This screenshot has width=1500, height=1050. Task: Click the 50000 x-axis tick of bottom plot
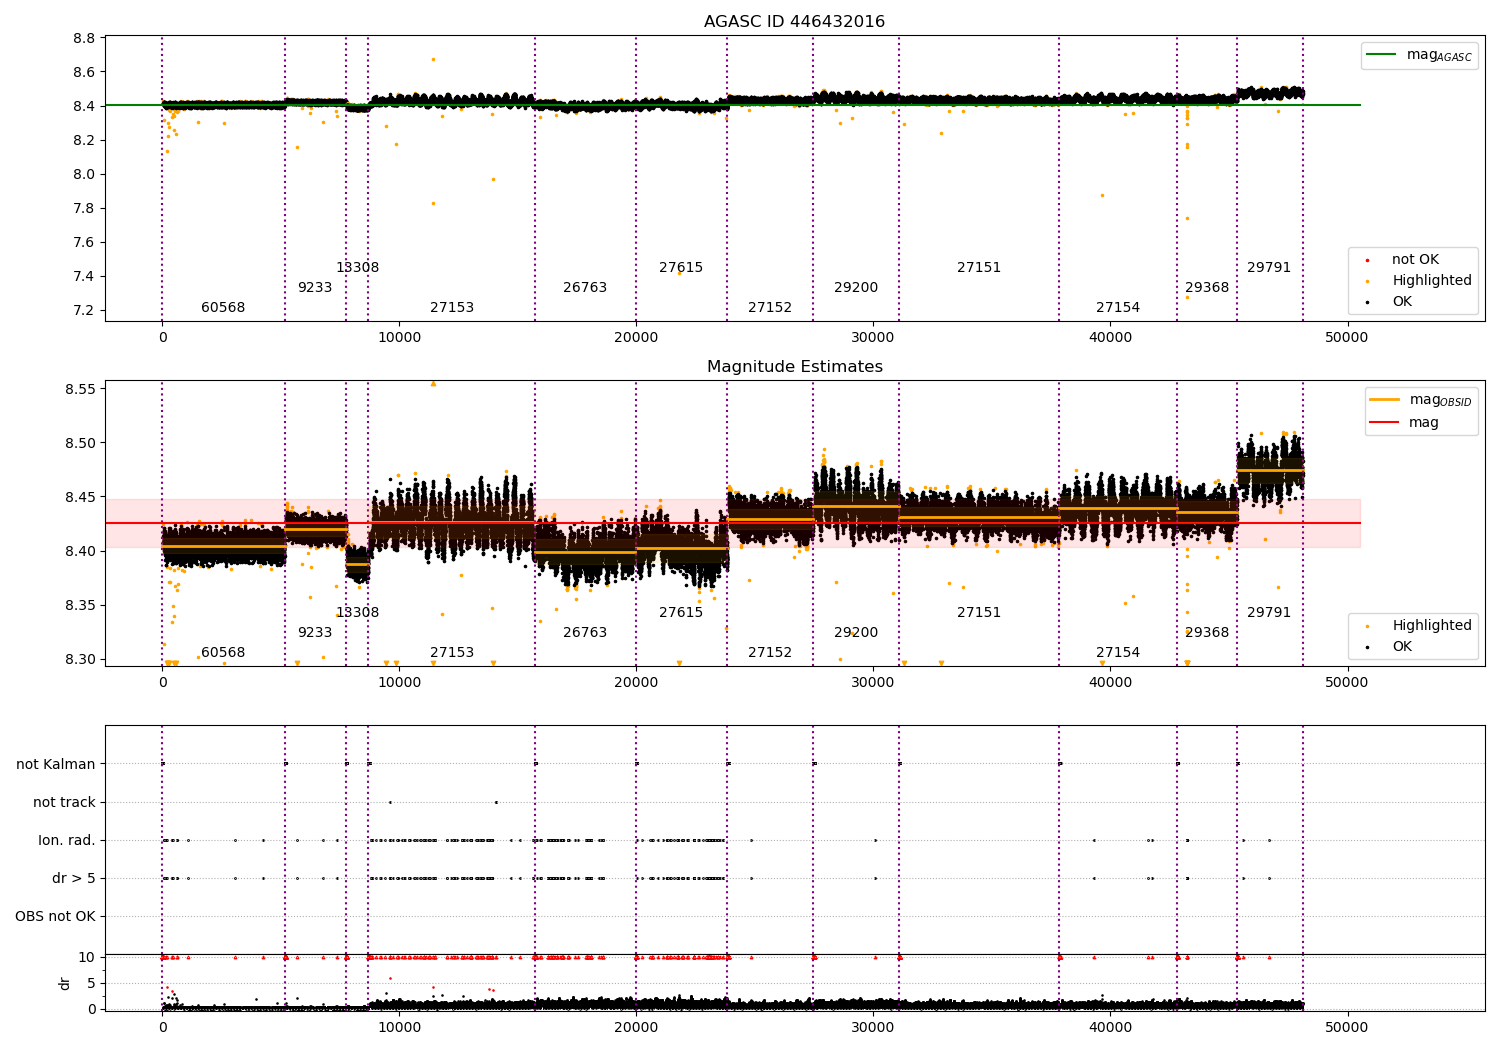click(x=1346, y=1027)
